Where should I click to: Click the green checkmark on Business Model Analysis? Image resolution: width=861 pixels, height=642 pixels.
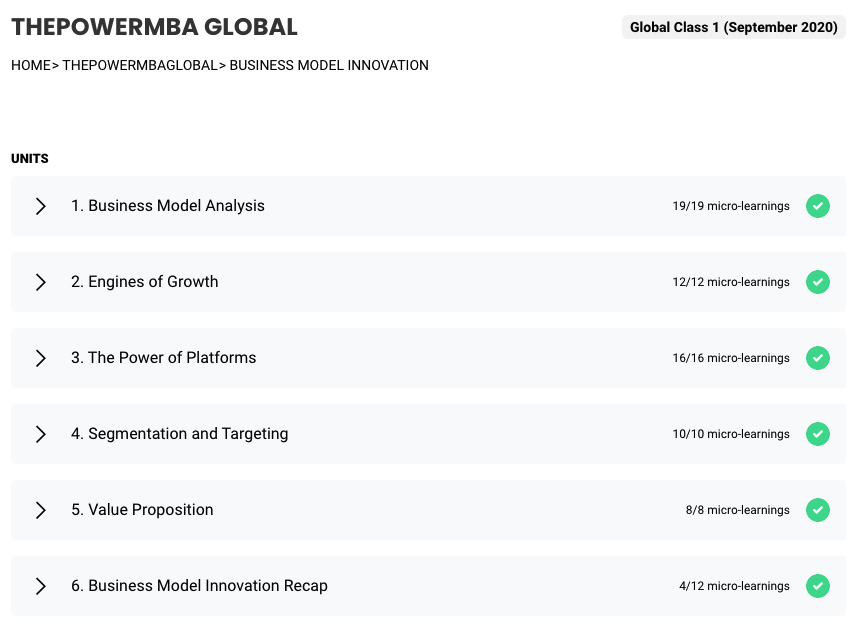tap(818, 206)
